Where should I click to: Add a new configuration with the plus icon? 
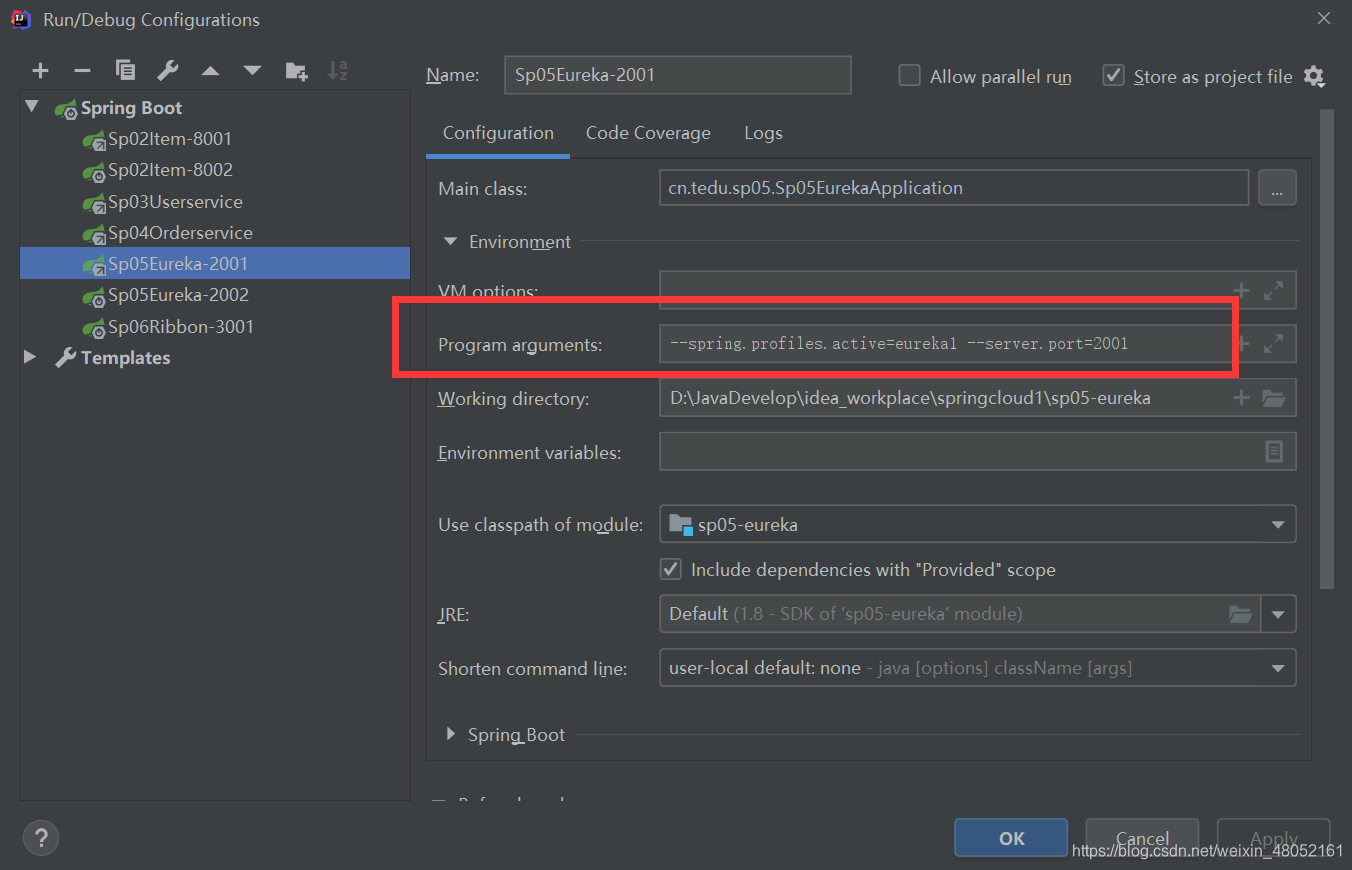40,70
